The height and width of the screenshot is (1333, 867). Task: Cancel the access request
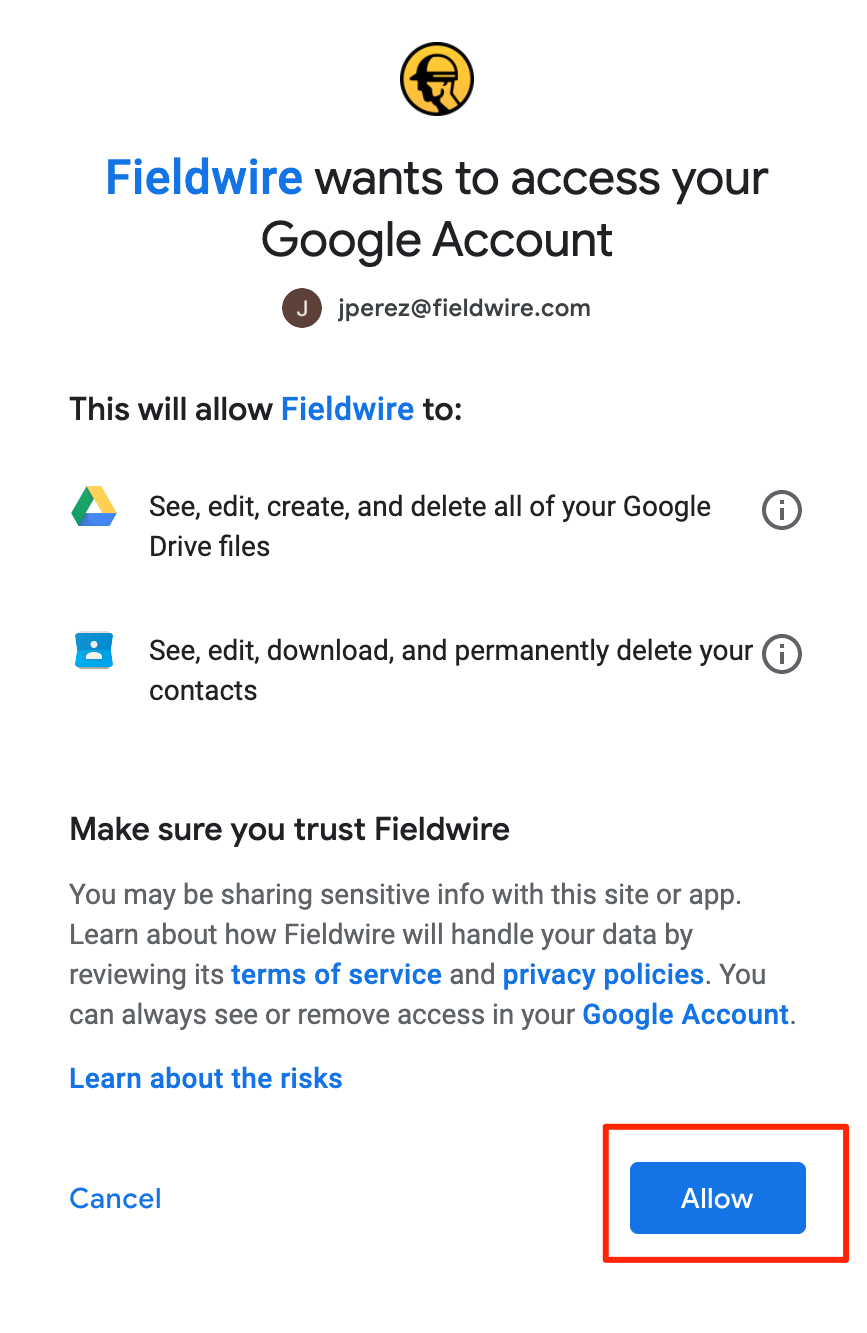click(x=115, y=1198)
